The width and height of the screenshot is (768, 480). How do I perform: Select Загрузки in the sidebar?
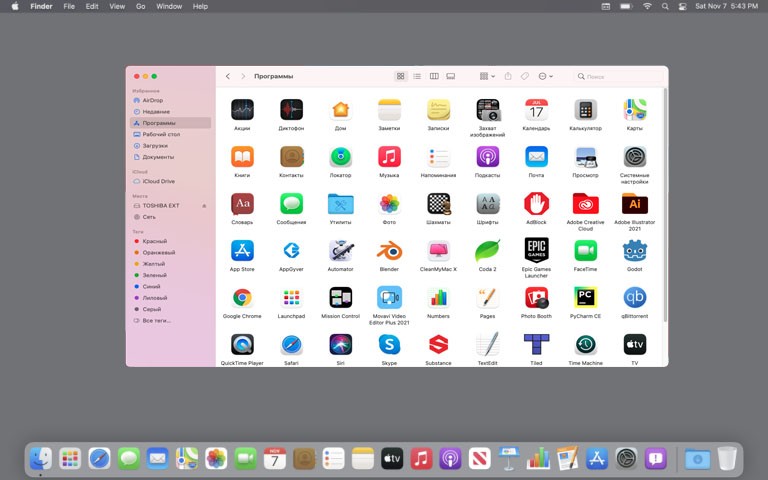tap(170, 146)
